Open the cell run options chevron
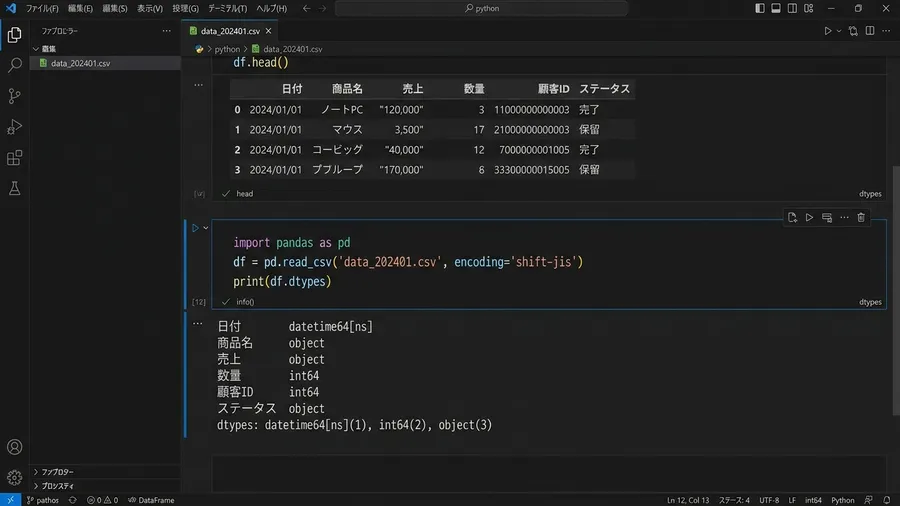Screen dimensions: 900x506 pos(205,228)
